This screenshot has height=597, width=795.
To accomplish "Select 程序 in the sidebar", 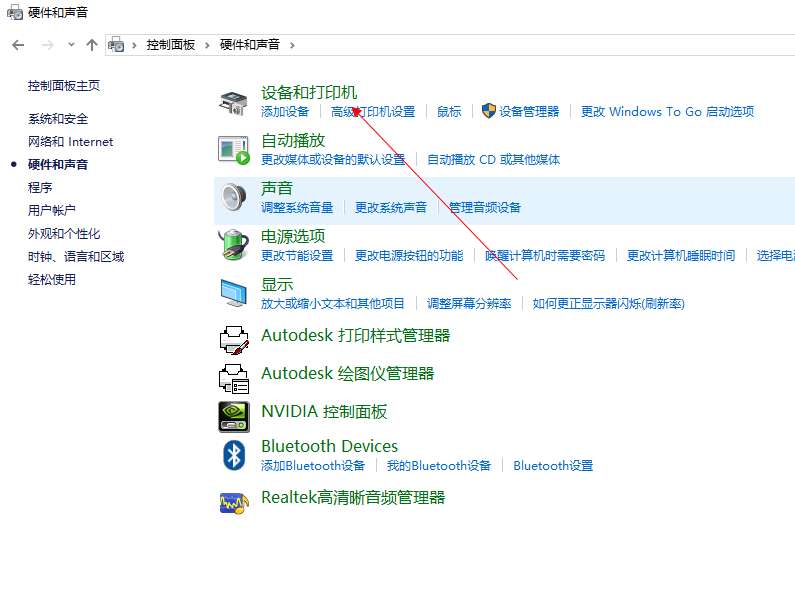I will [x=40, y=187].
